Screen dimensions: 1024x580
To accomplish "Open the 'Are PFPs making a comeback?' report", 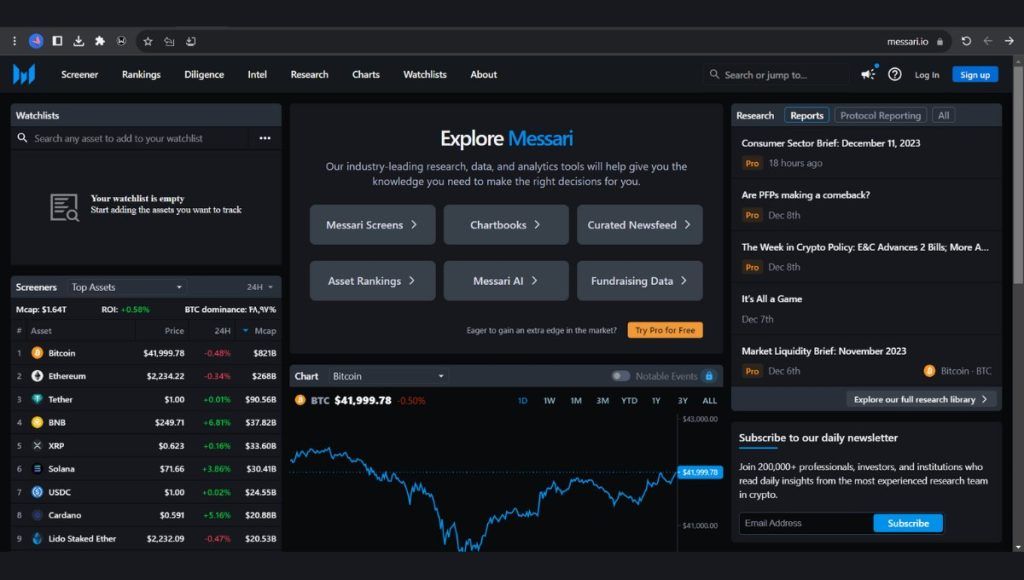I will point(805,195).
